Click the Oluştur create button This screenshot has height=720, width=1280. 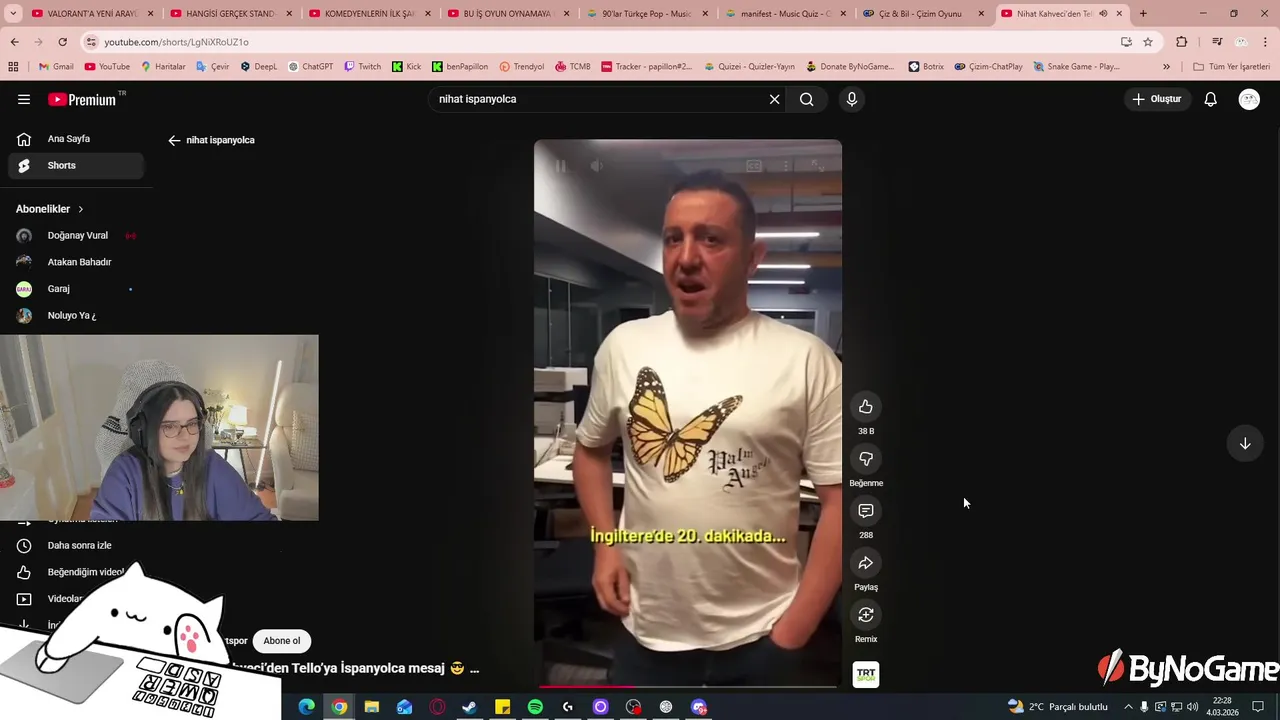pyautogui.click(x=1157, y=99)
